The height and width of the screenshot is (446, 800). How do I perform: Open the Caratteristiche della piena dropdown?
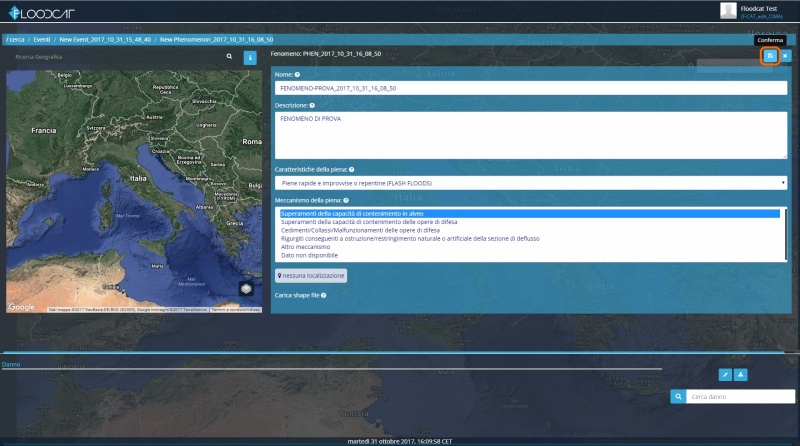(x=531, y=183)
